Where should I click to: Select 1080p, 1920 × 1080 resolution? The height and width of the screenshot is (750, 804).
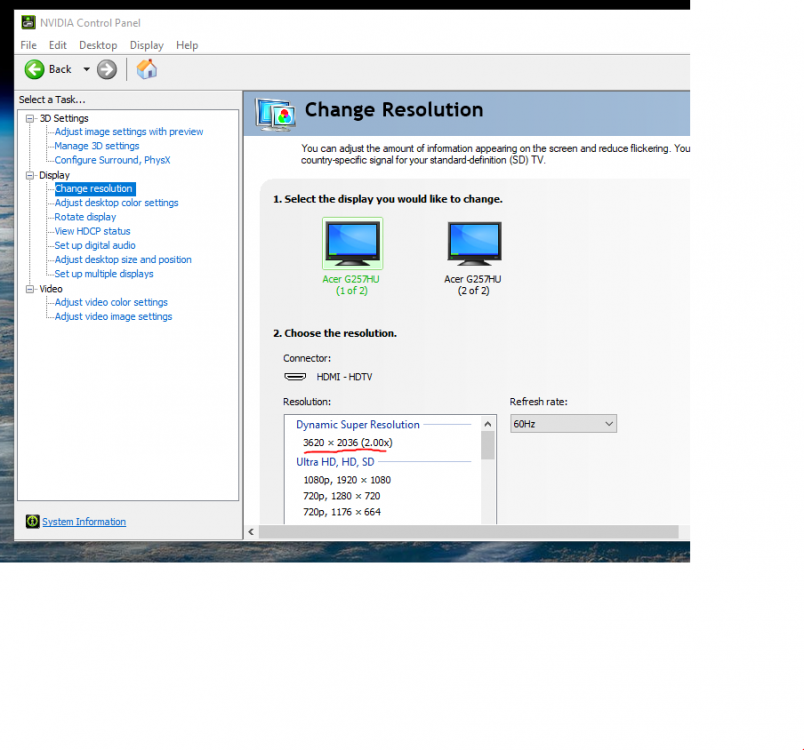click(347, 480)
